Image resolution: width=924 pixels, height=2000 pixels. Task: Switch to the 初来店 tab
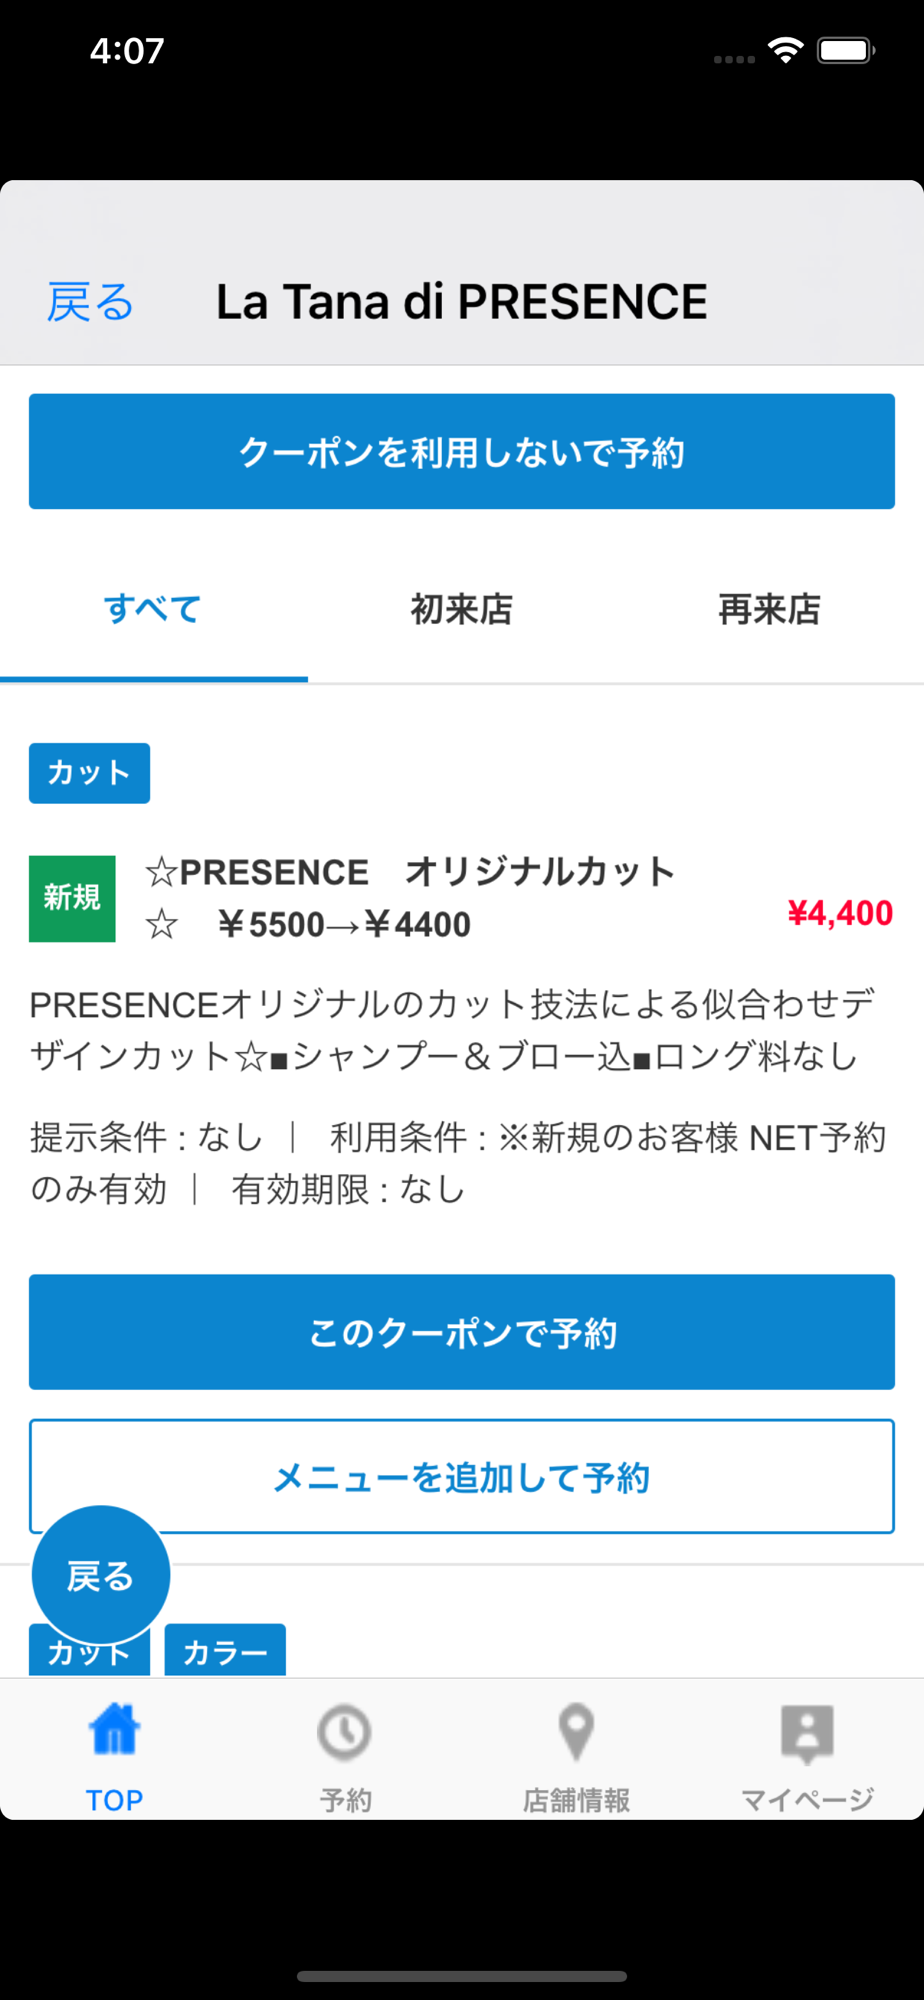[x=461, y=609]
